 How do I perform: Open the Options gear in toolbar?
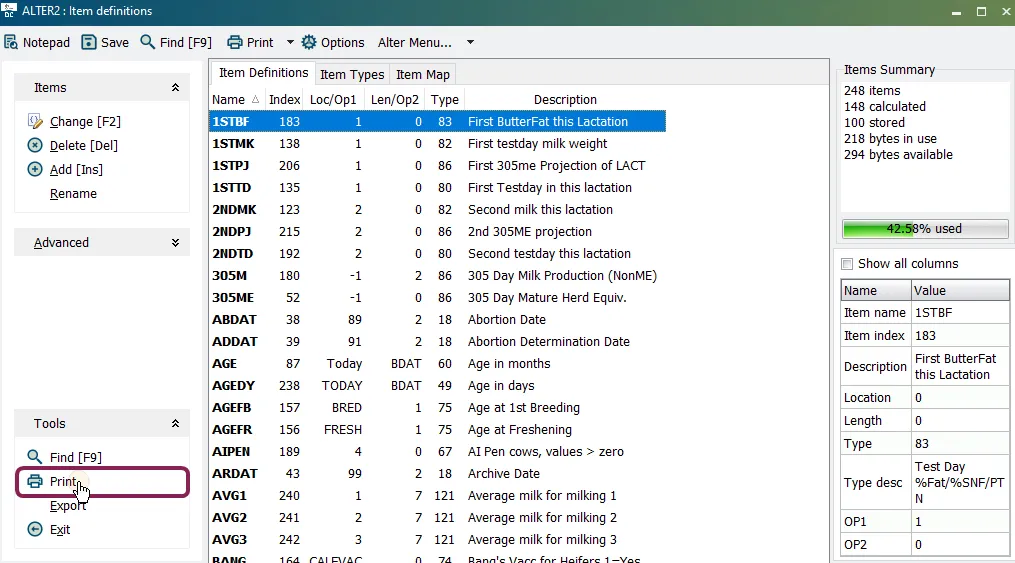point(309,43)
